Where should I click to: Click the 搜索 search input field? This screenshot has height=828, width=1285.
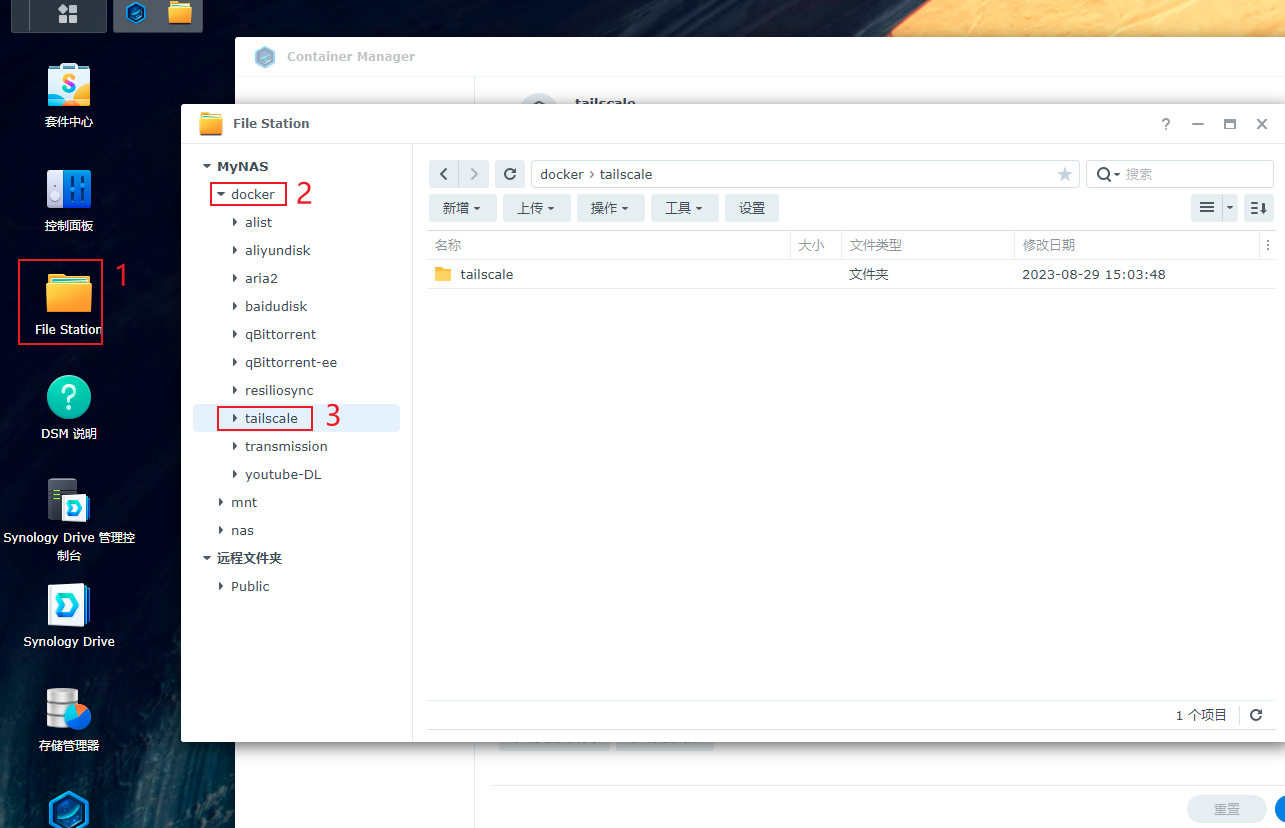[1195, 174]
